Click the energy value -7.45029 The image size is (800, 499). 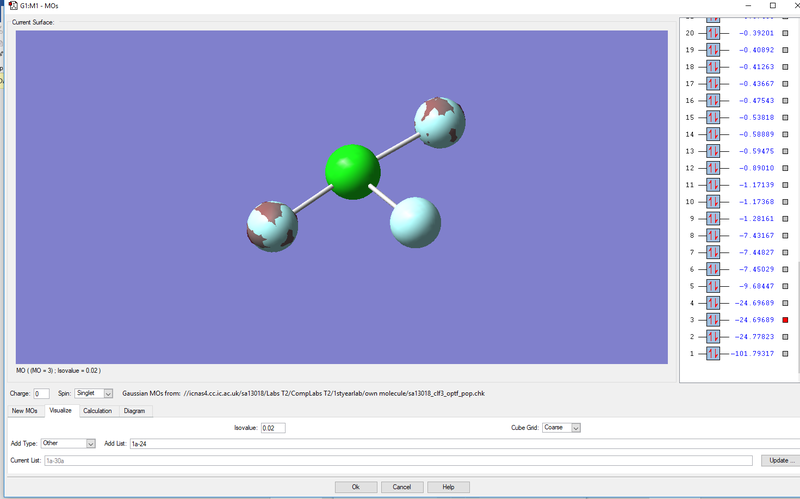click(757, 269)
